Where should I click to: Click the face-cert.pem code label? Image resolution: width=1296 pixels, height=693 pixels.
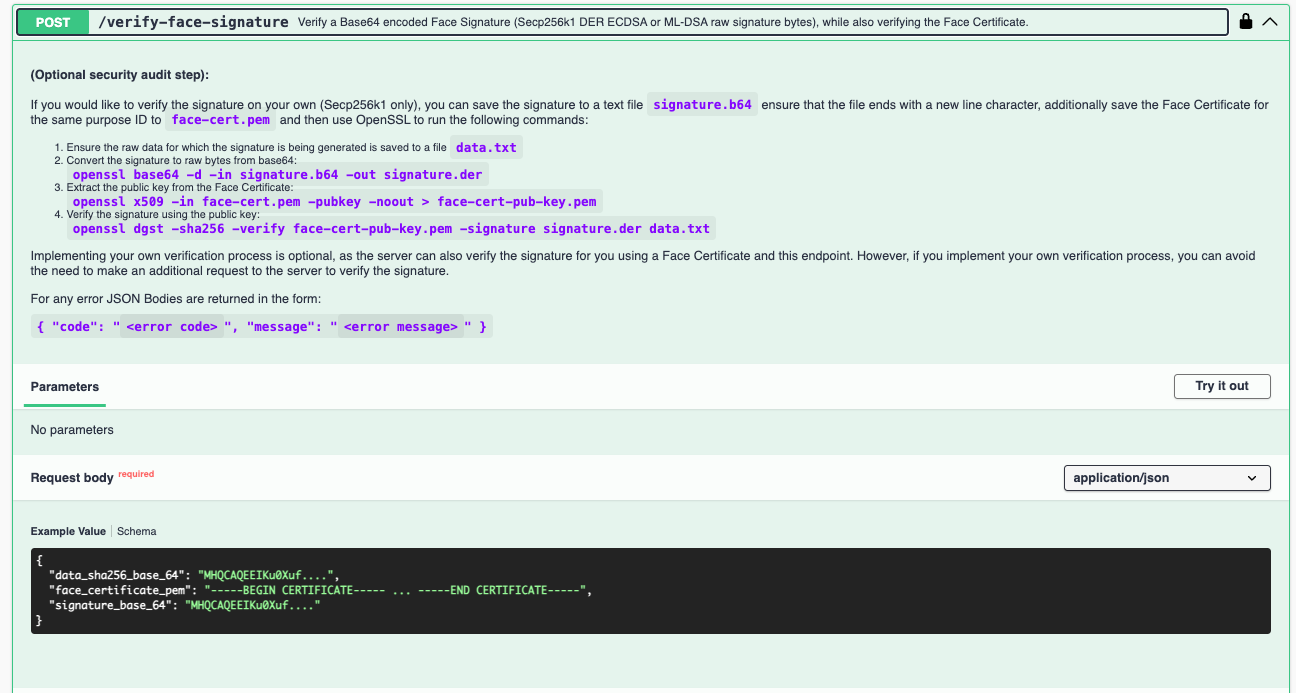click(220, 119)
